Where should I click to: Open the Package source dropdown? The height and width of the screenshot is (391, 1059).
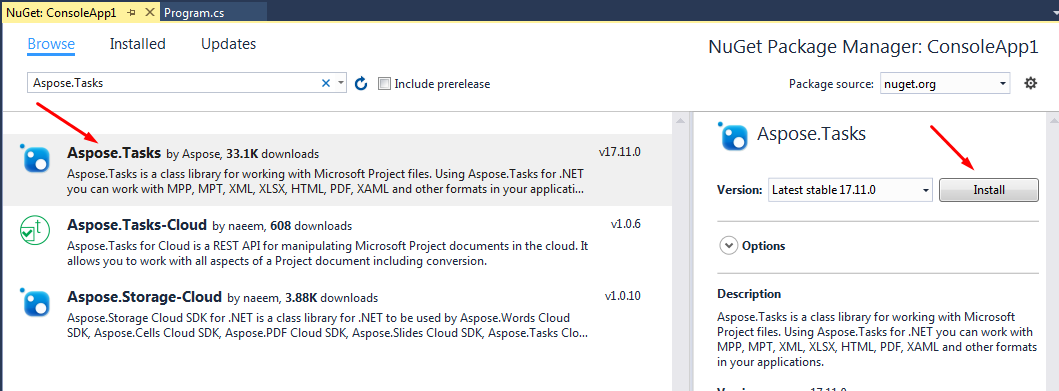pyautogui.click(x=945, y=84)
